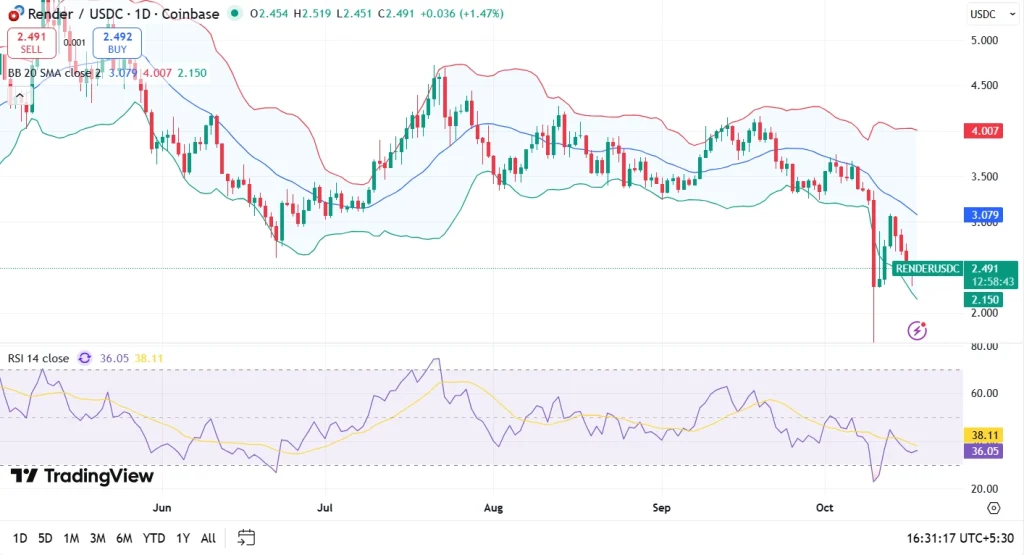
Task: Switch to the YTD time range
Action: [154, 538]
